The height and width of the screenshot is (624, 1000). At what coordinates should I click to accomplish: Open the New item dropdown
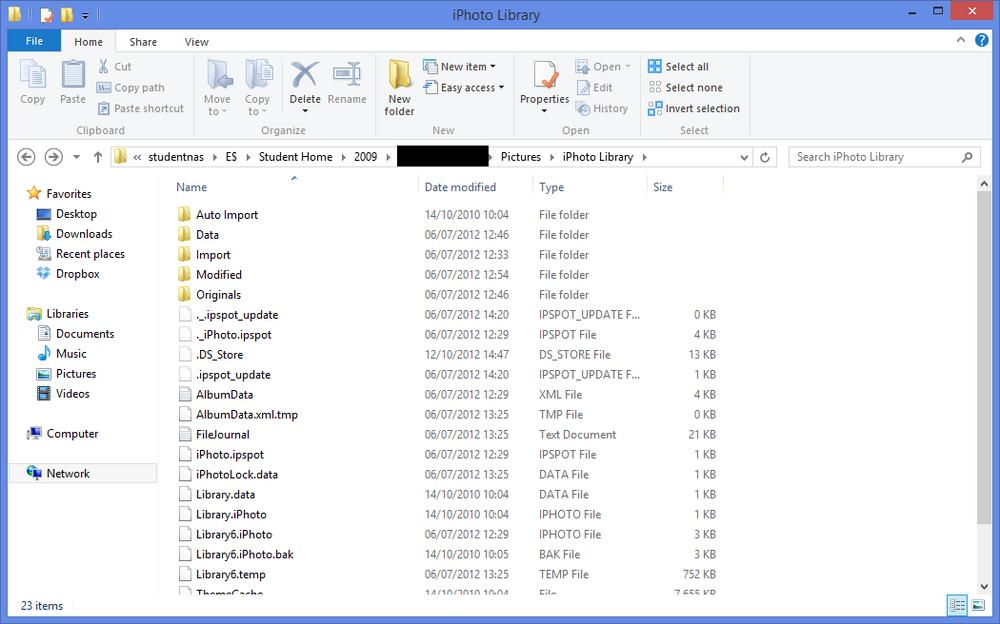(x=459, y=66)
